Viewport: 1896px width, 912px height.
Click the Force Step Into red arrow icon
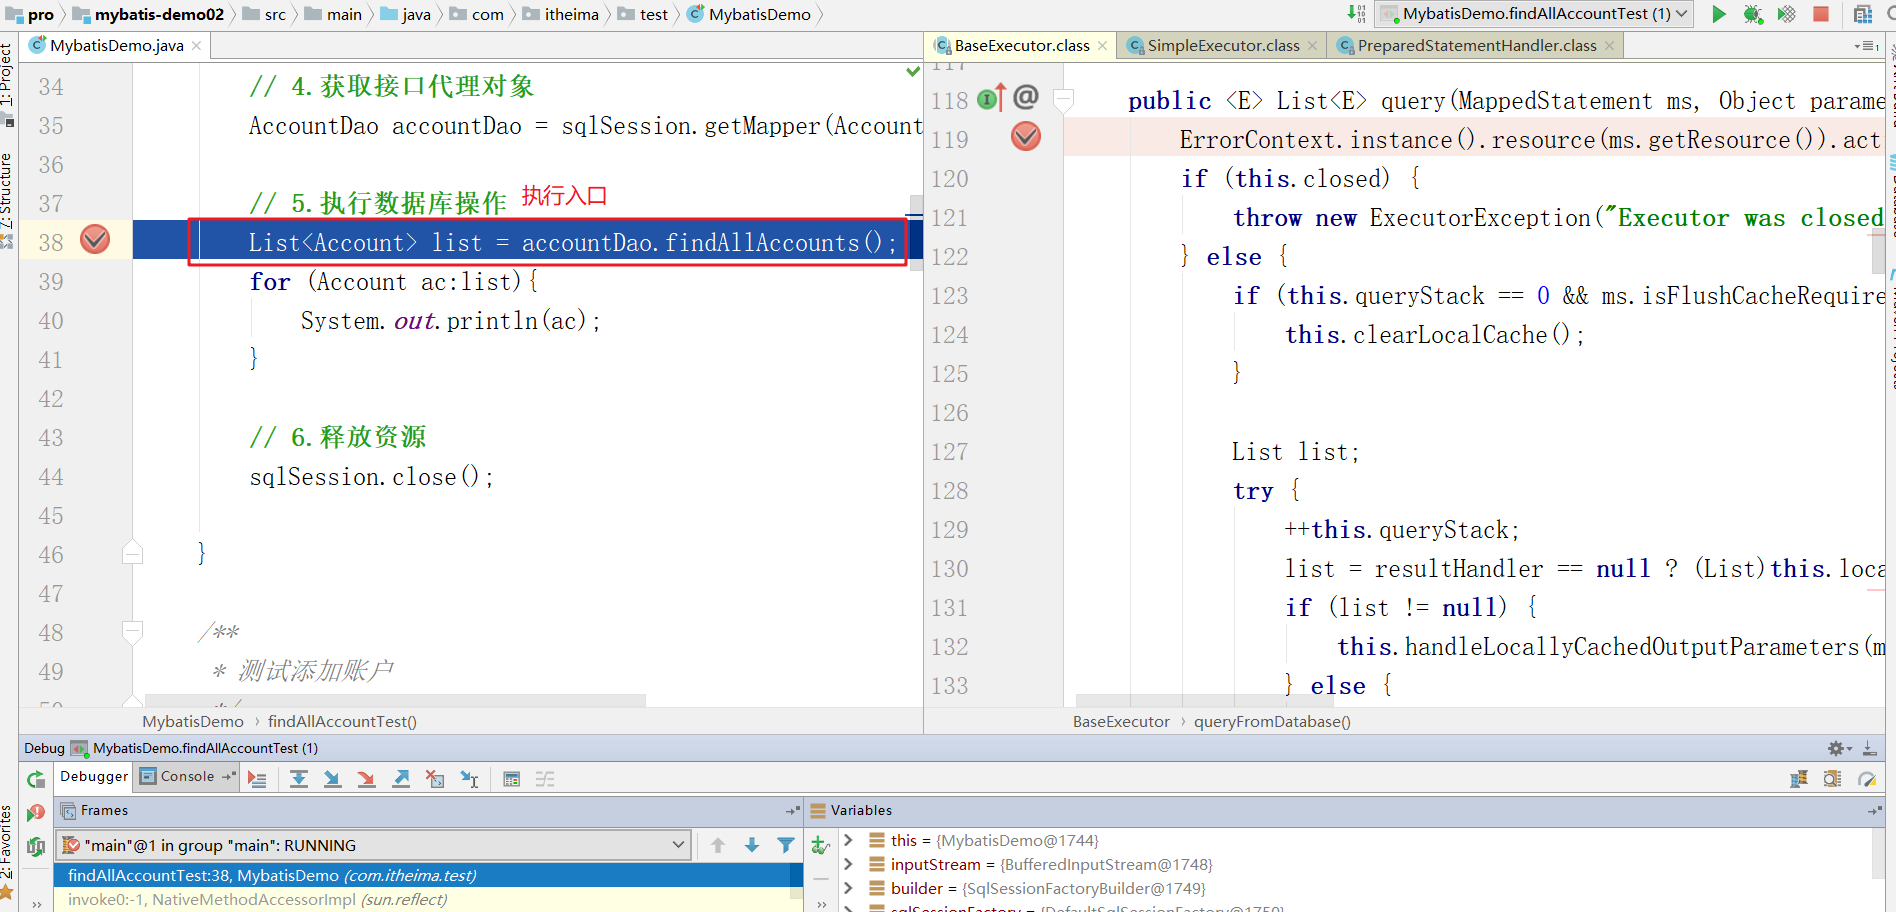click(x=366, y=779)
